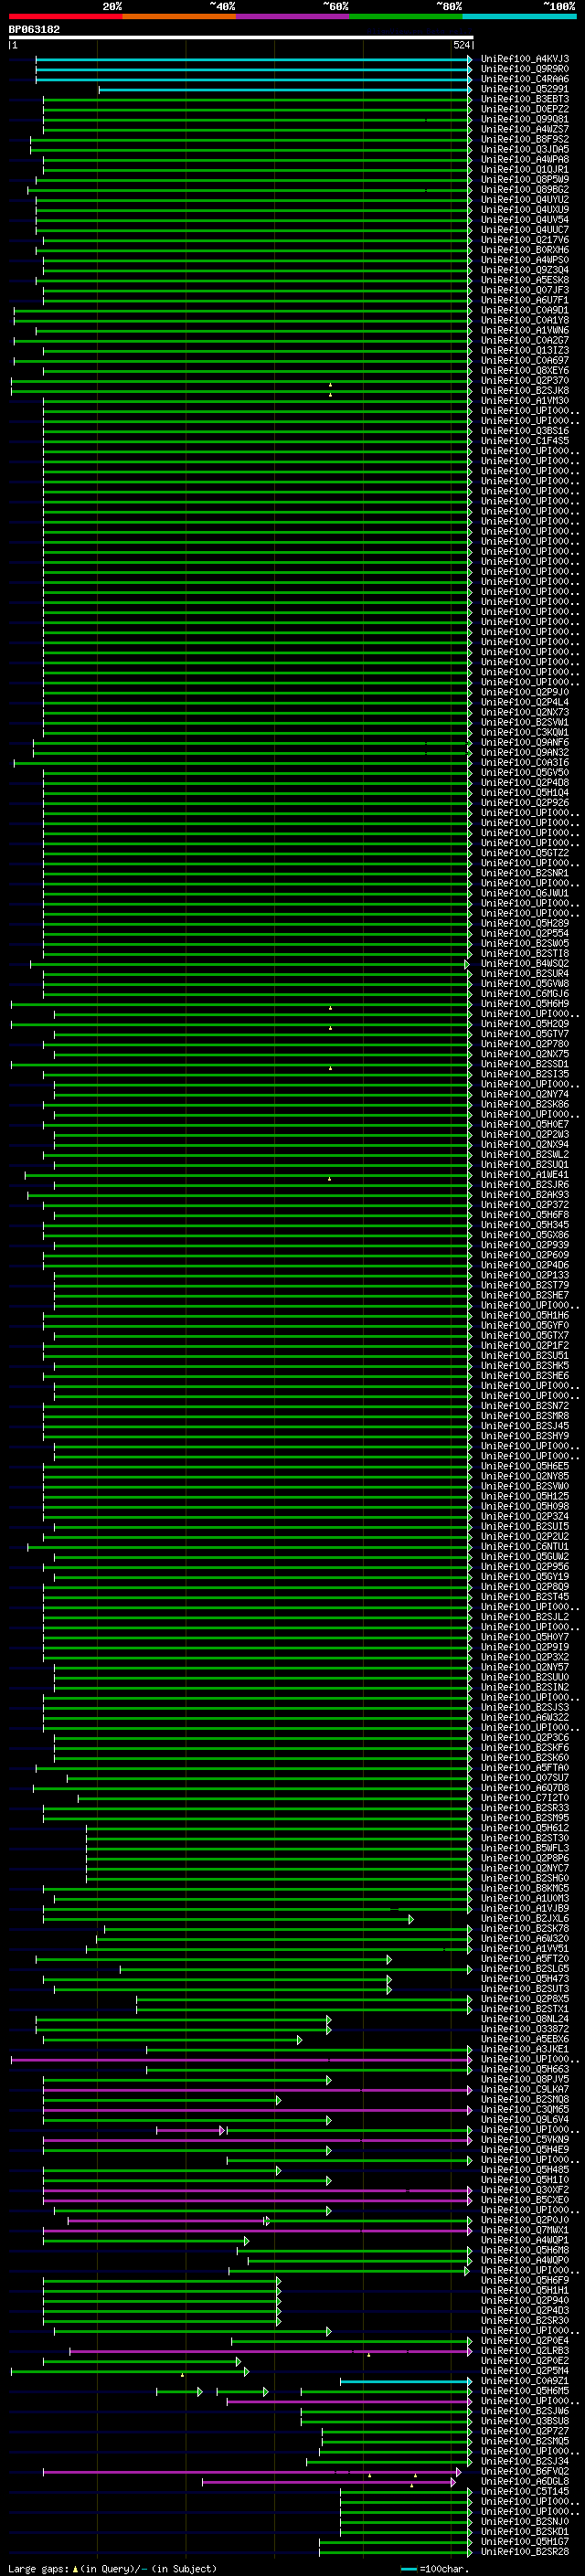The image size is (585, 2576).
Task: Select hit label UniRef100_Q3JDA5
Action: 525,149
